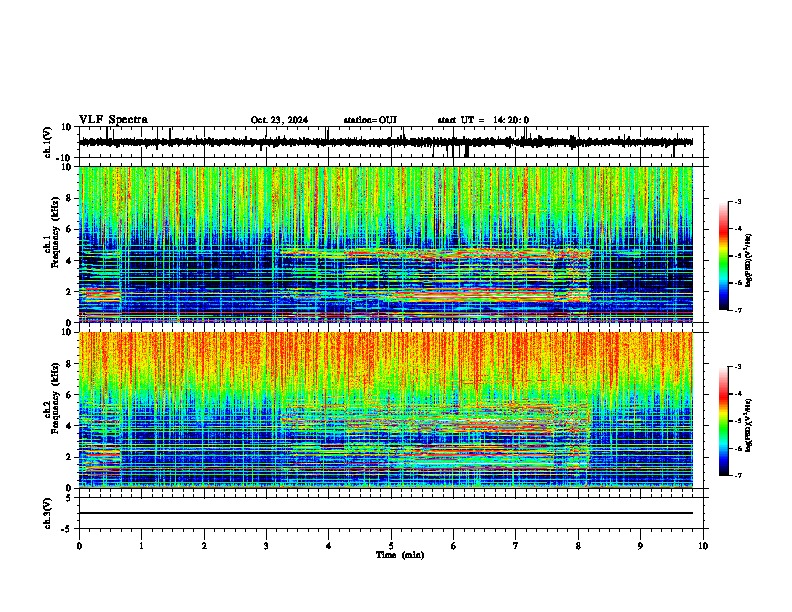Click the 'start UT = 14:20:0' text
Image resolution: width=792 pixels, height=612 pixels.
coord(483,120)
